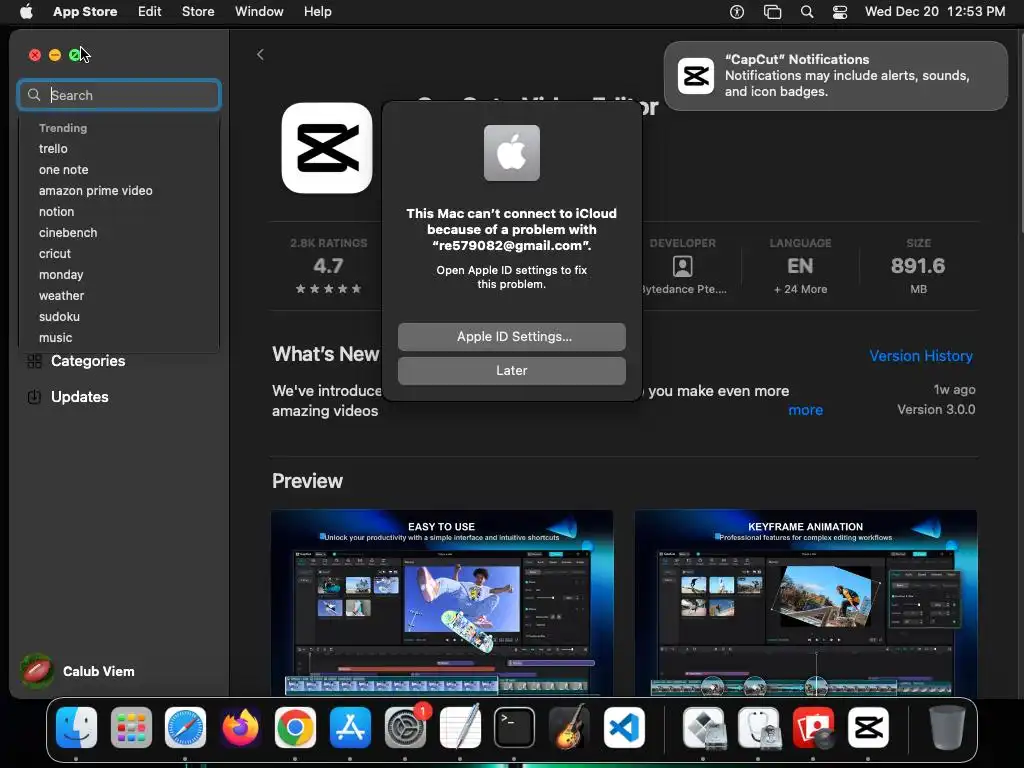Open the Edit menu
This screenshot has height=768, width=1024.
(150, 11)
